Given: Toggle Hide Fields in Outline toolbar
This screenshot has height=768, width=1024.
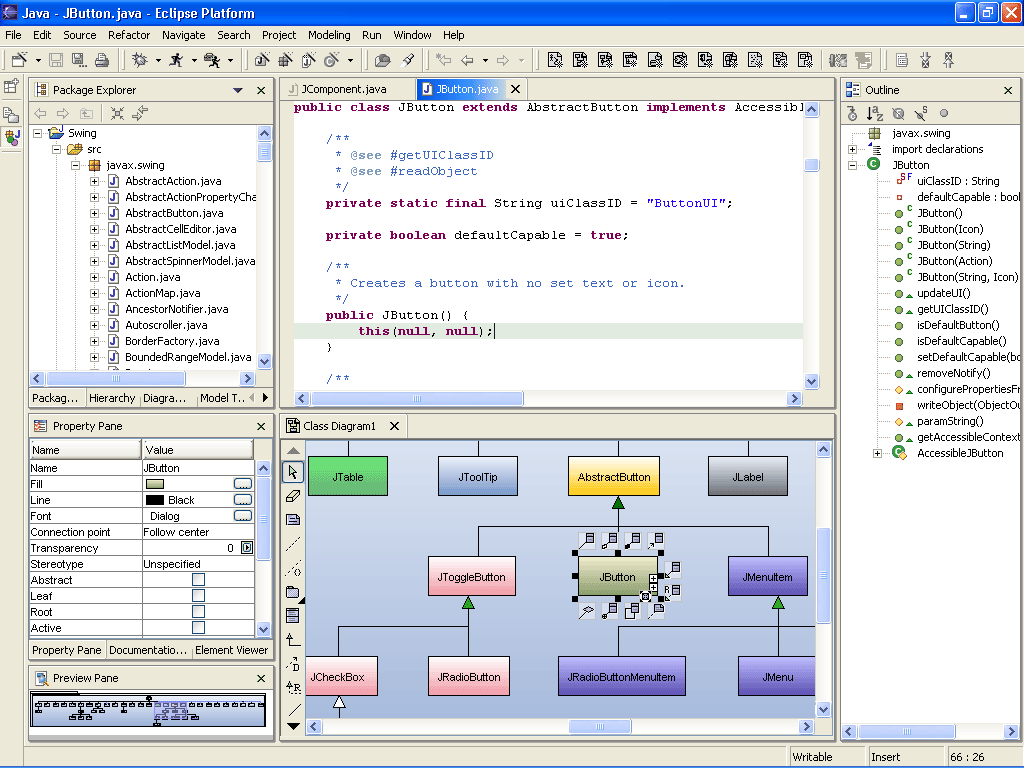Looking at the screenshot, I should (x=899, y=114).
